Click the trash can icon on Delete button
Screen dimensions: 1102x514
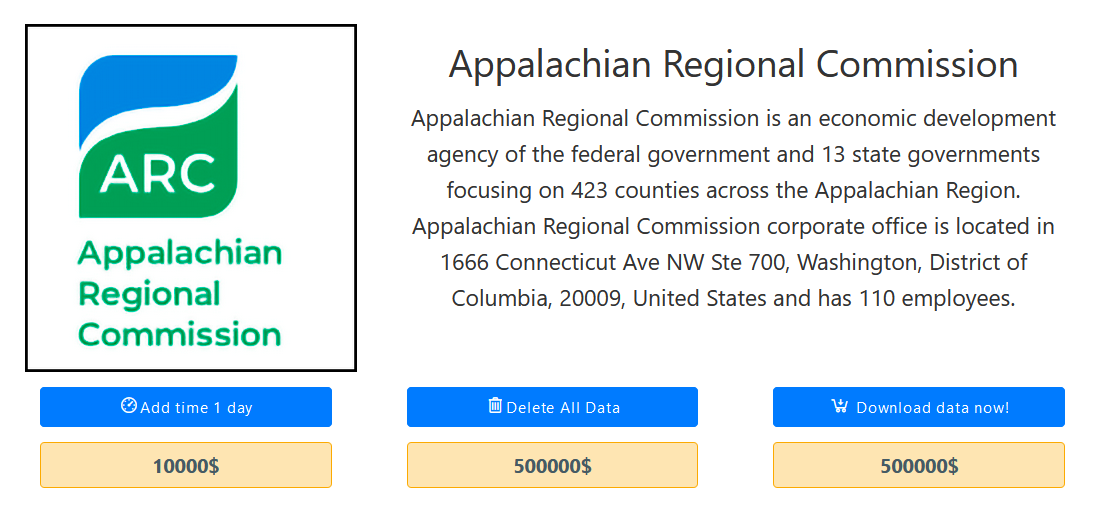(495, 406)
